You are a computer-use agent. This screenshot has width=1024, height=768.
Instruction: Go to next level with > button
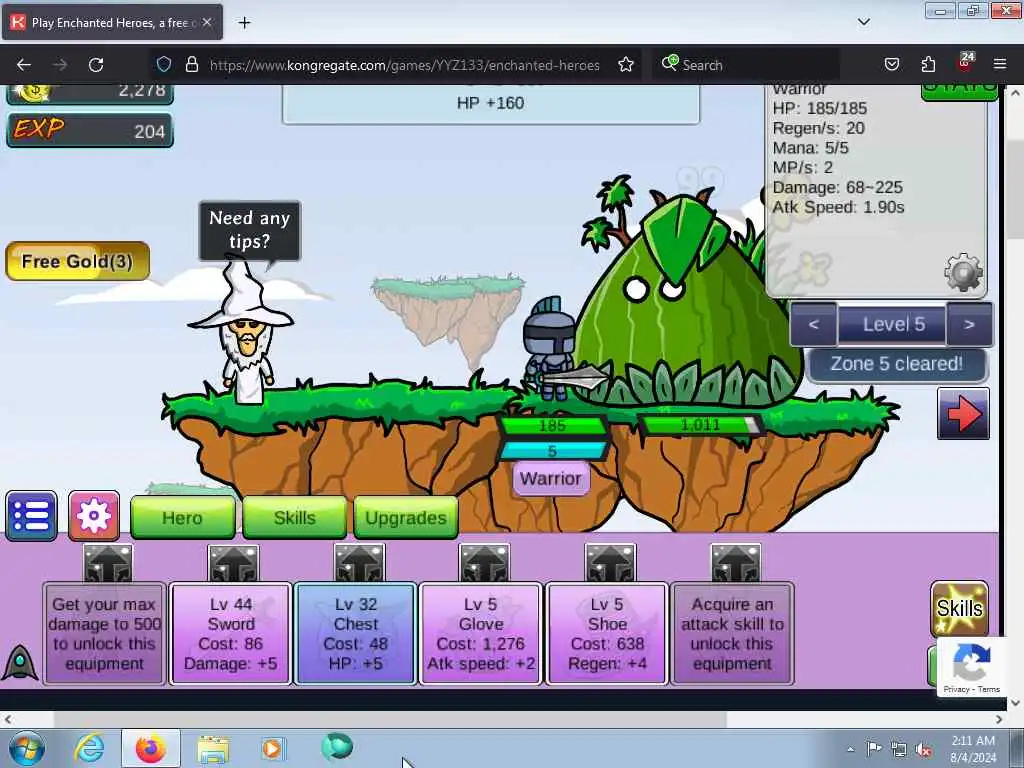tap(969, 325)
